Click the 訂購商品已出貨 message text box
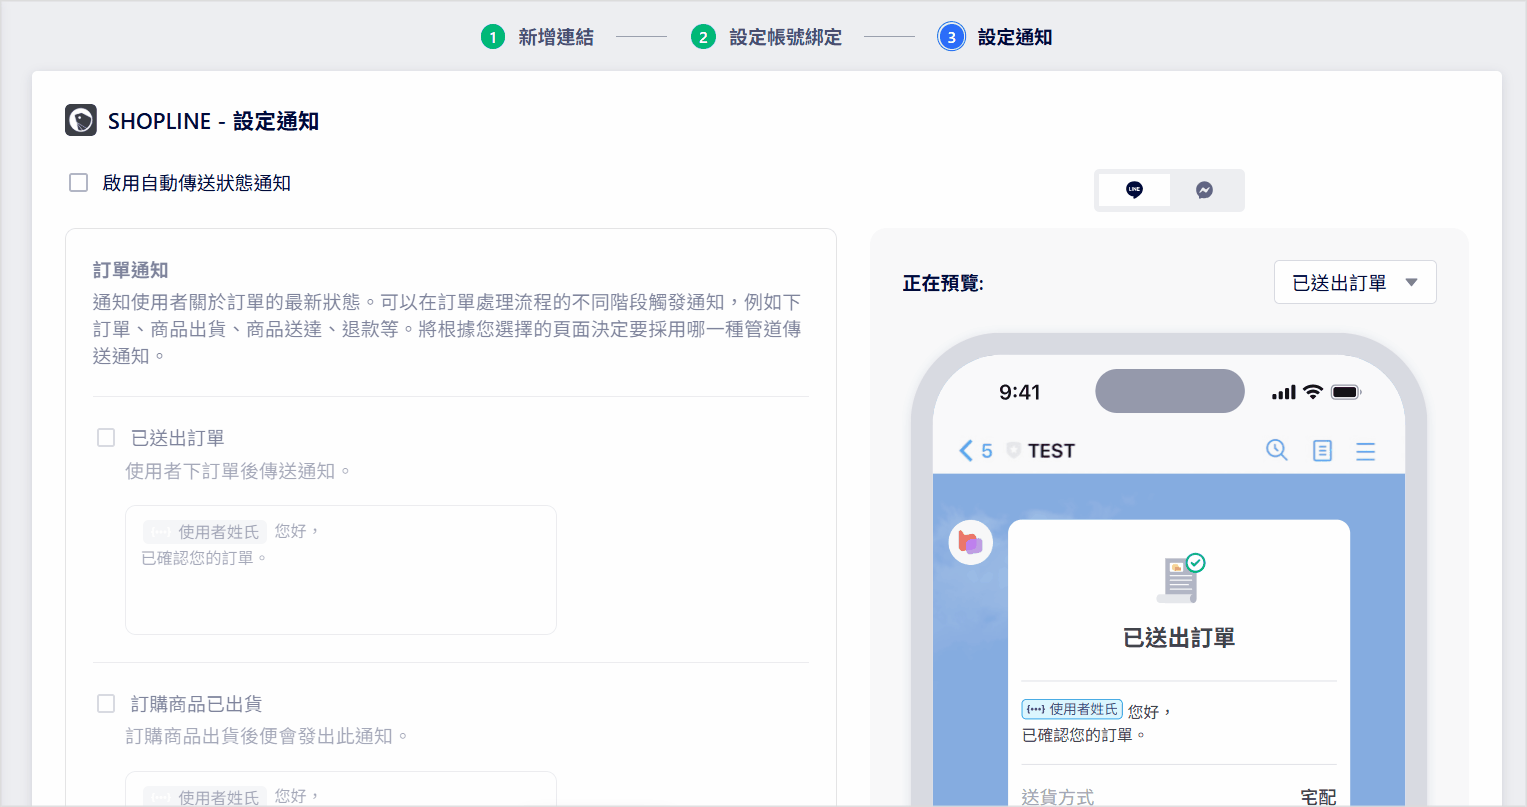The image size is (1527, 807). (x=341, y=788)
